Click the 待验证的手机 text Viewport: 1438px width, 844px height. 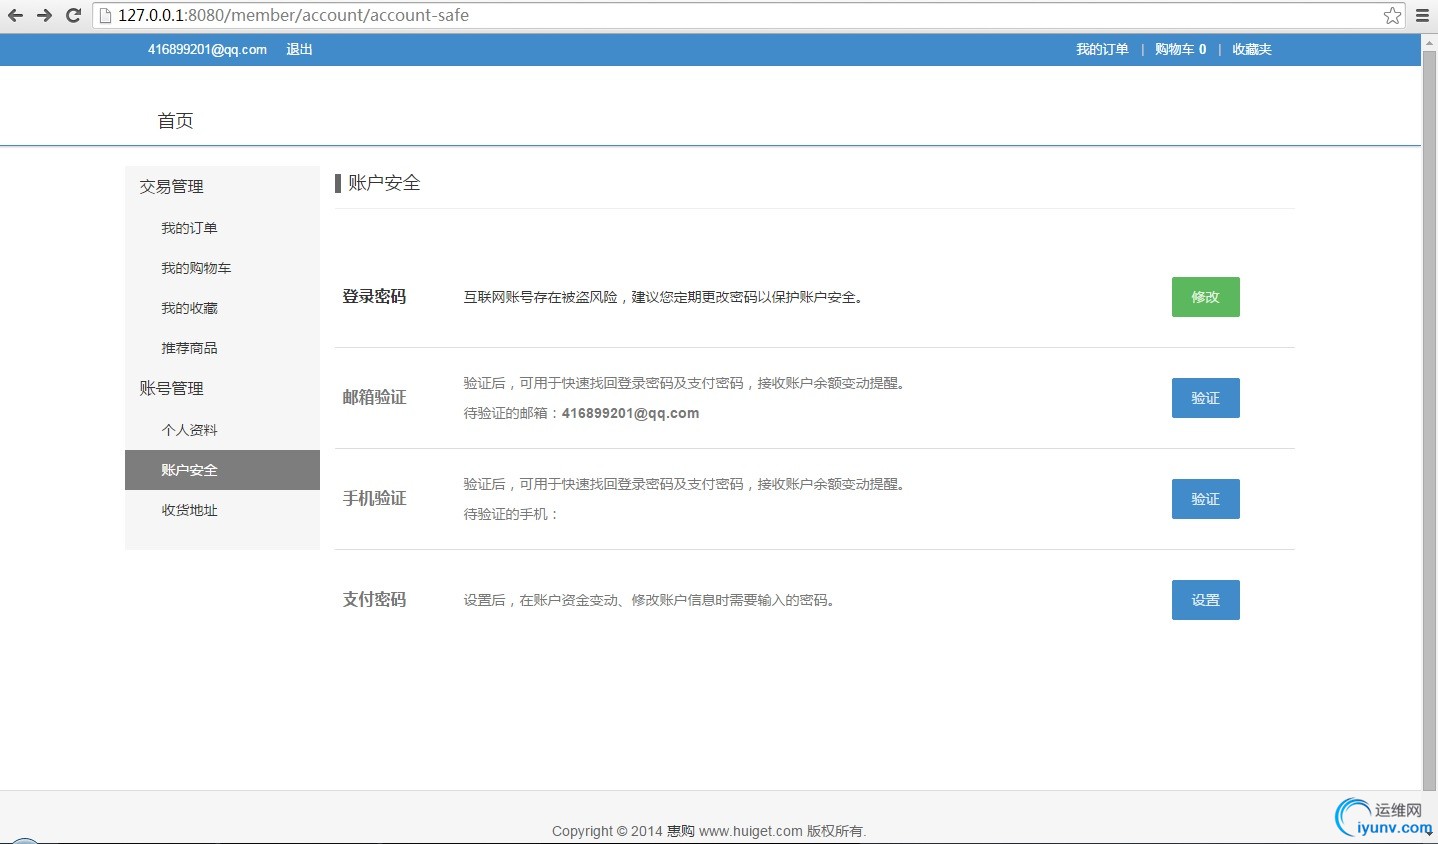click(511, 514)
